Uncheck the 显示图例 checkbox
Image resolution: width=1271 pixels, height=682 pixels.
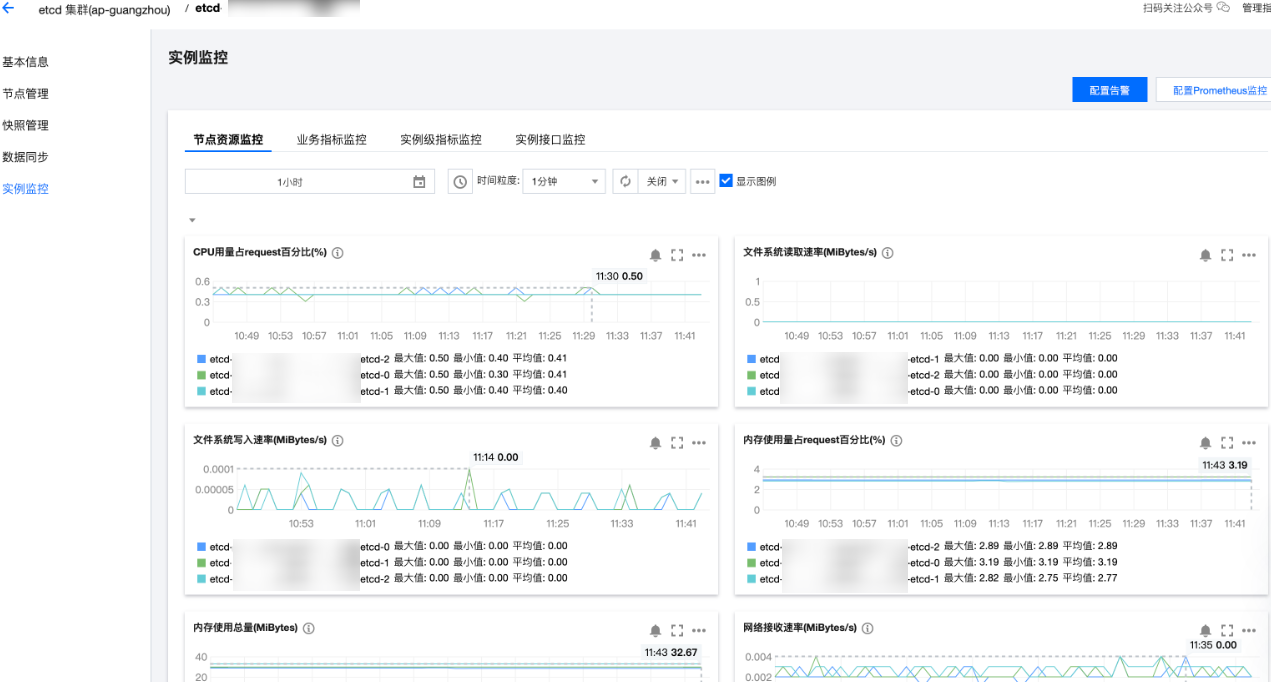(726, 181)
